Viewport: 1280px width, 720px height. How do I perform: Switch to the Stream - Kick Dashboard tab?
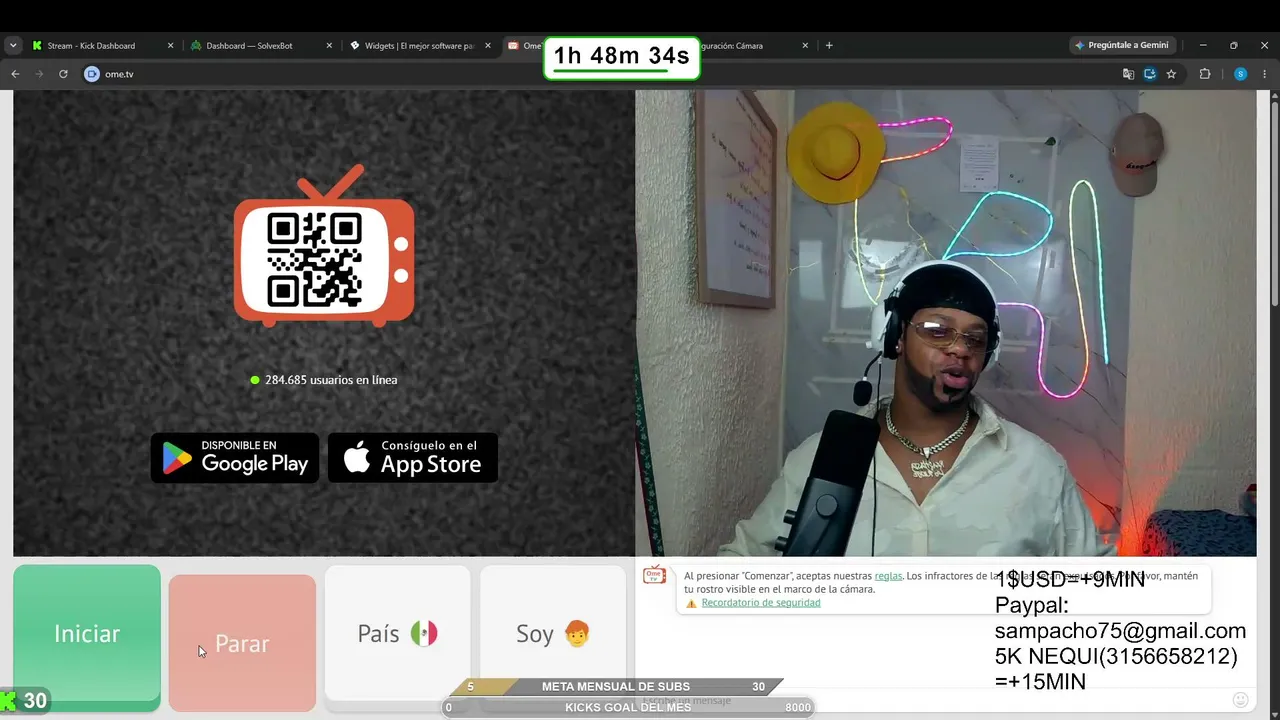pos(92,46)
